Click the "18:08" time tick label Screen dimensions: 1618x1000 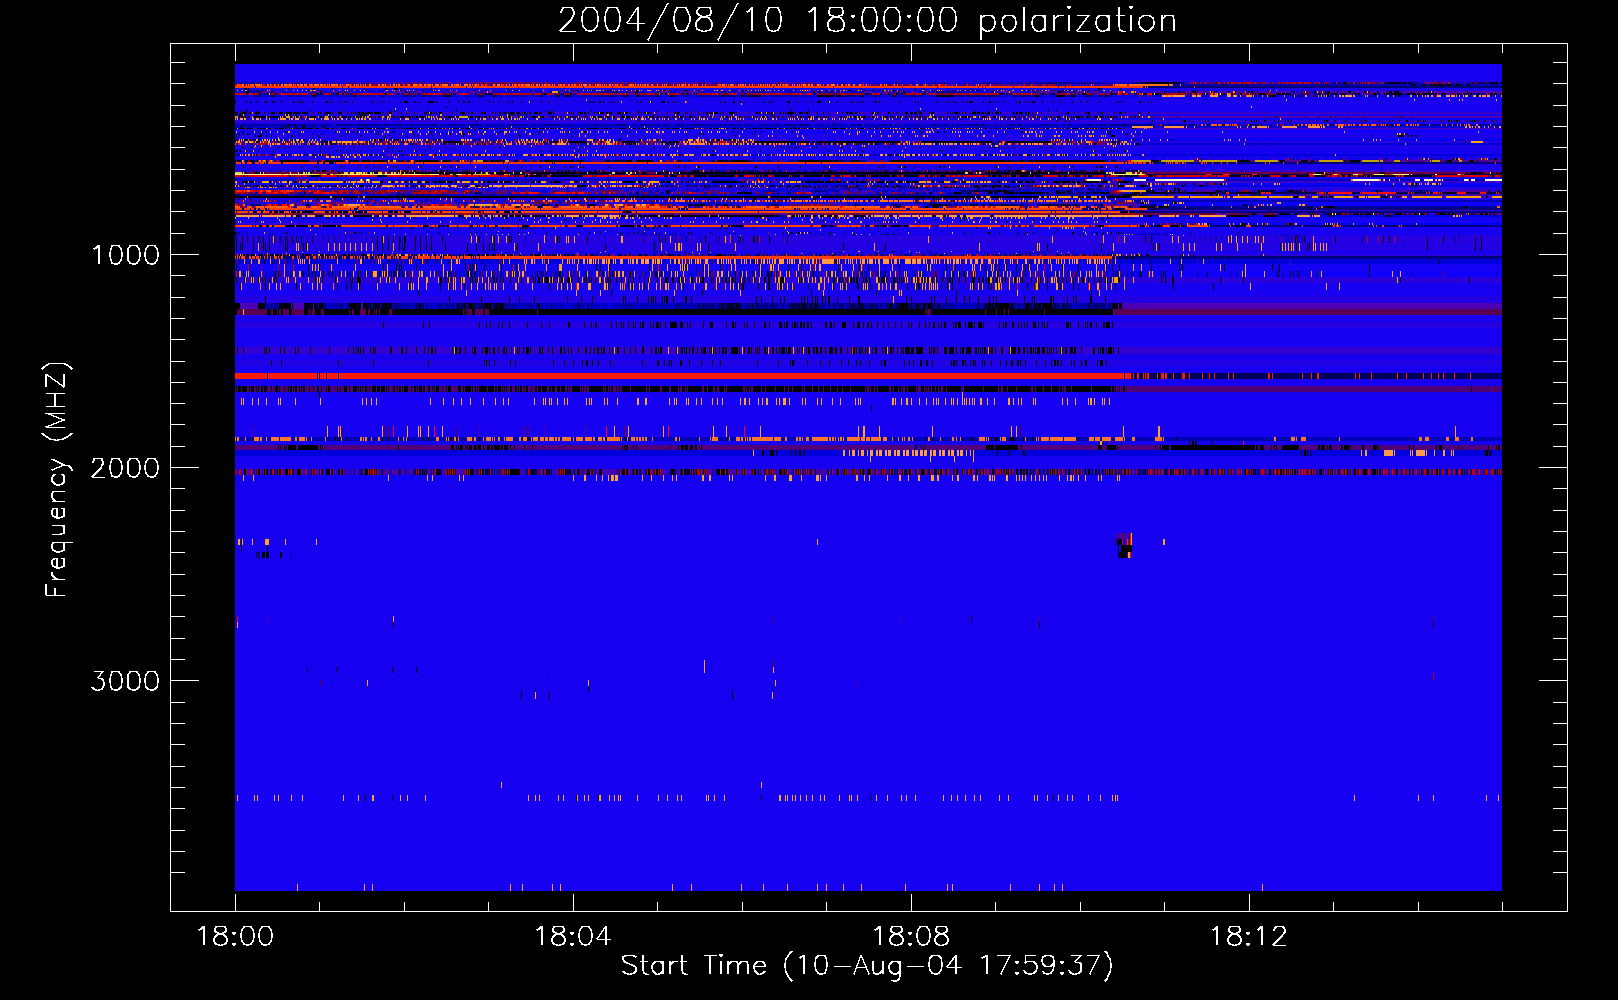pyautogui.click(x=911, y=937)
